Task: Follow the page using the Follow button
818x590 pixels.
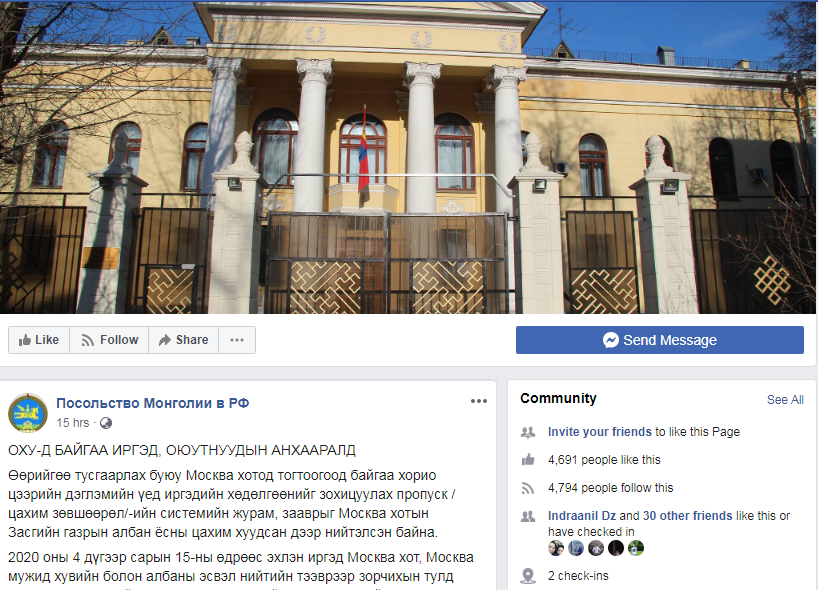Action: [x=109, y=340]
